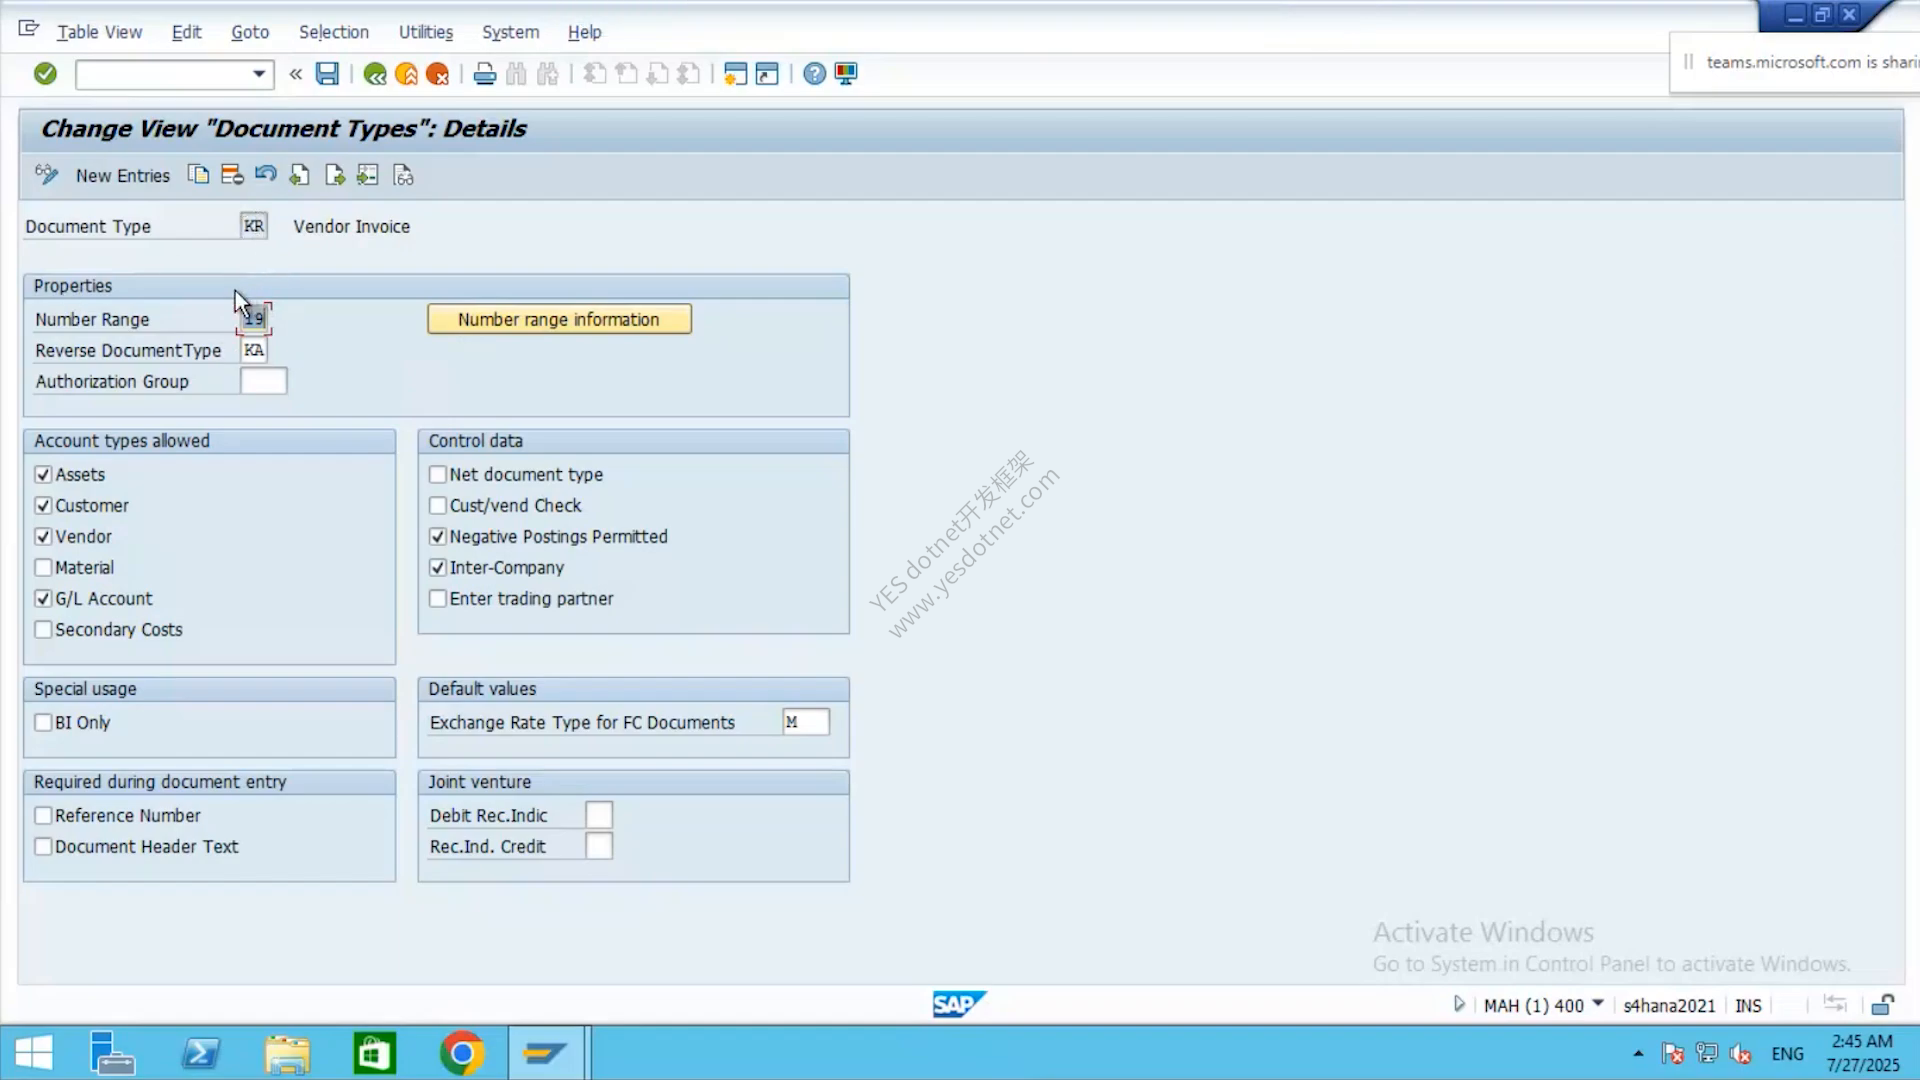1920x1080 pixels.
Task: Click into the Authorization Group field
Action: click(263, 381)
